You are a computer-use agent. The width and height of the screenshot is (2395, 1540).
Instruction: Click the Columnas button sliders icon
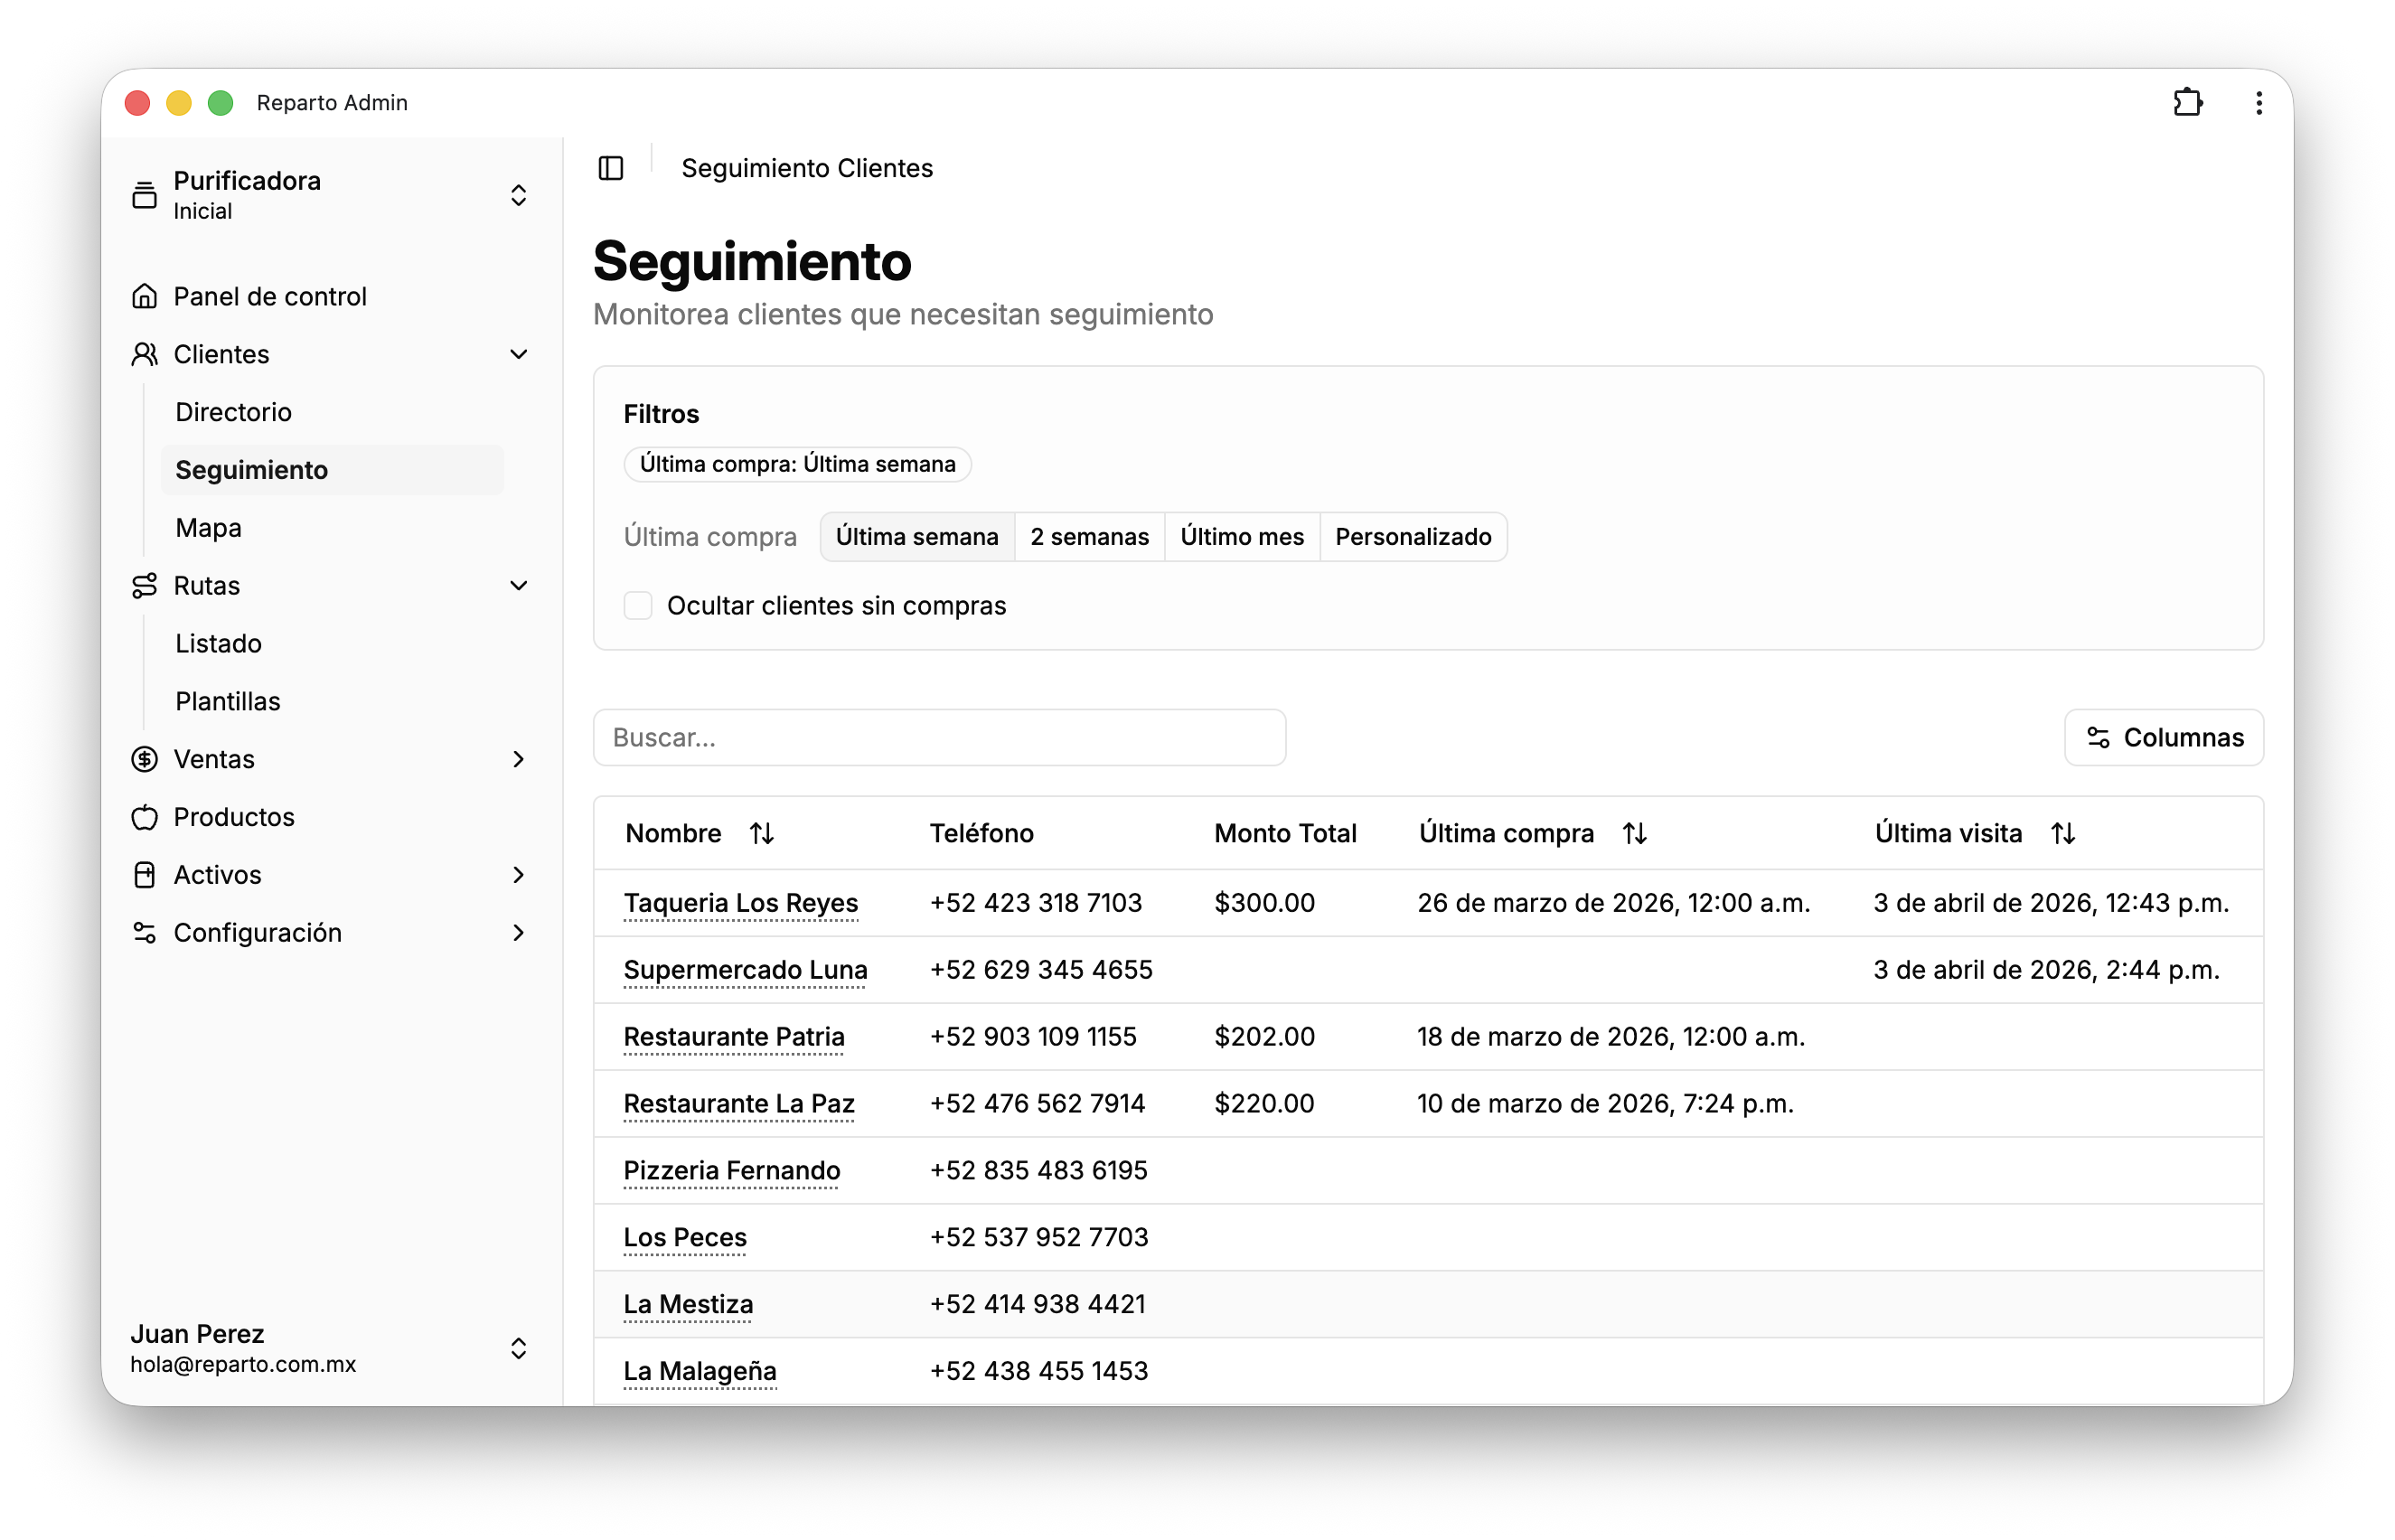pyautogui.click(x=2098, y=738)
